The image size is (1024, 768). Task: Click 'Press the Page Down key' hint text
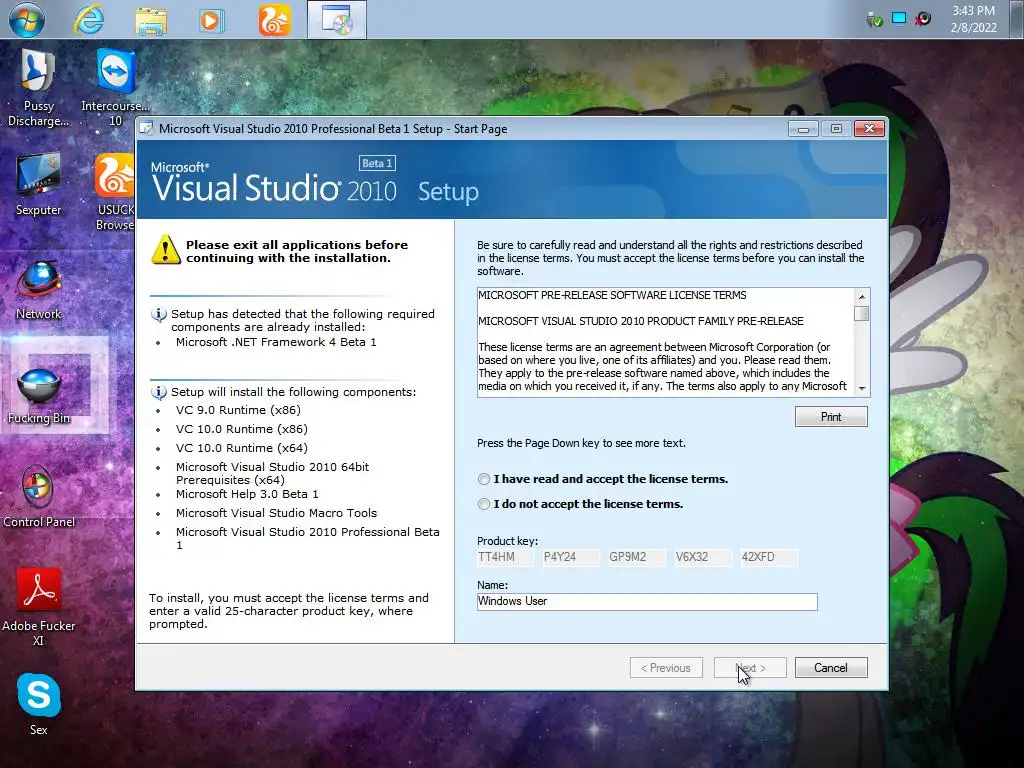581,443
